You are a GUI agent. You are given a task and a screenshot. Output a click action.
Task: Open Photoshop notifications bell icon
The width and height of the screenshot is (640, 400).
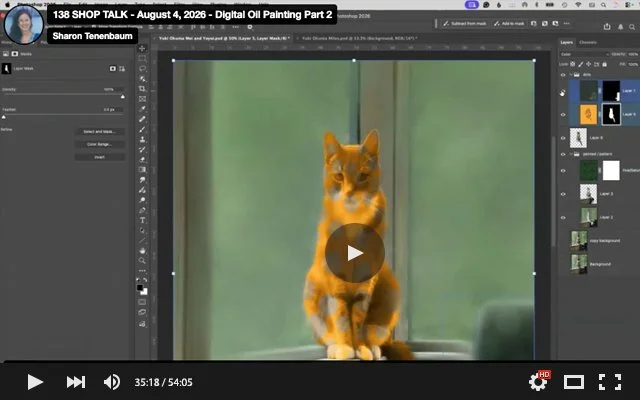tap(620, 27)
